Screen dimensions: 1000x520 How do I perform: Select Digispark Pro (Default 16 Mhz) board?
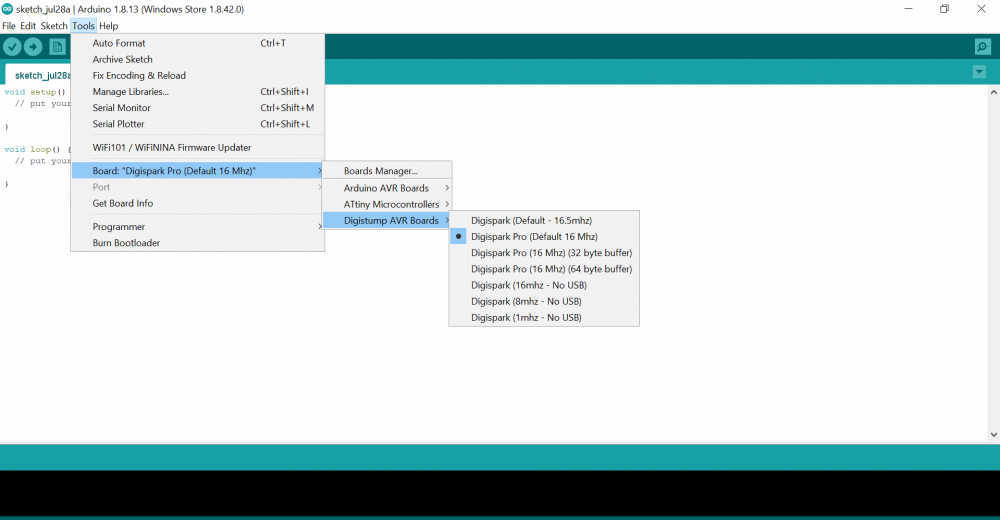(544, 237)
